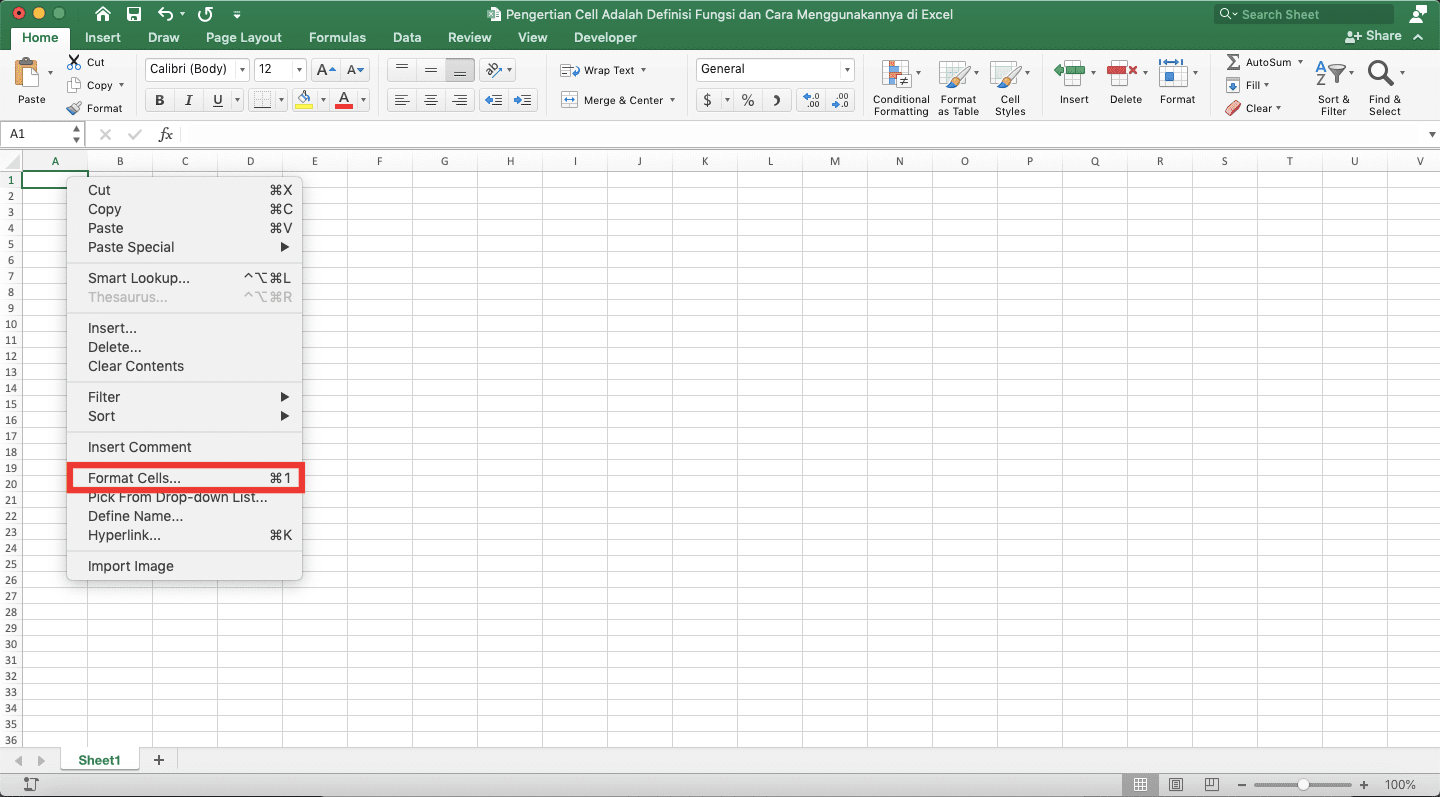This screenshot has height=797, width=1440.
Task: Toggle center text horizontally
Action: click(x=431, y=100)
